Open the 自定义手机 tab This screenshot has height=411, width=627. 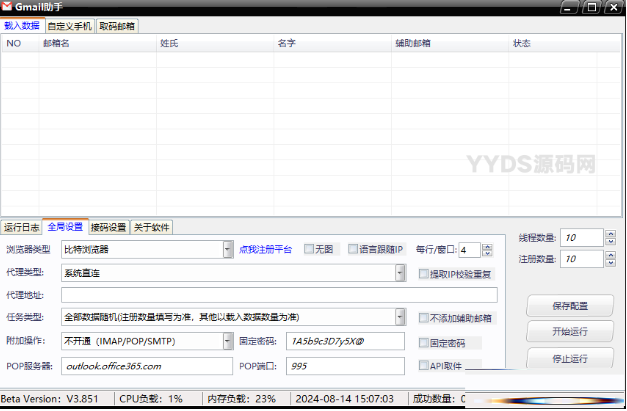tap(70, 26)
